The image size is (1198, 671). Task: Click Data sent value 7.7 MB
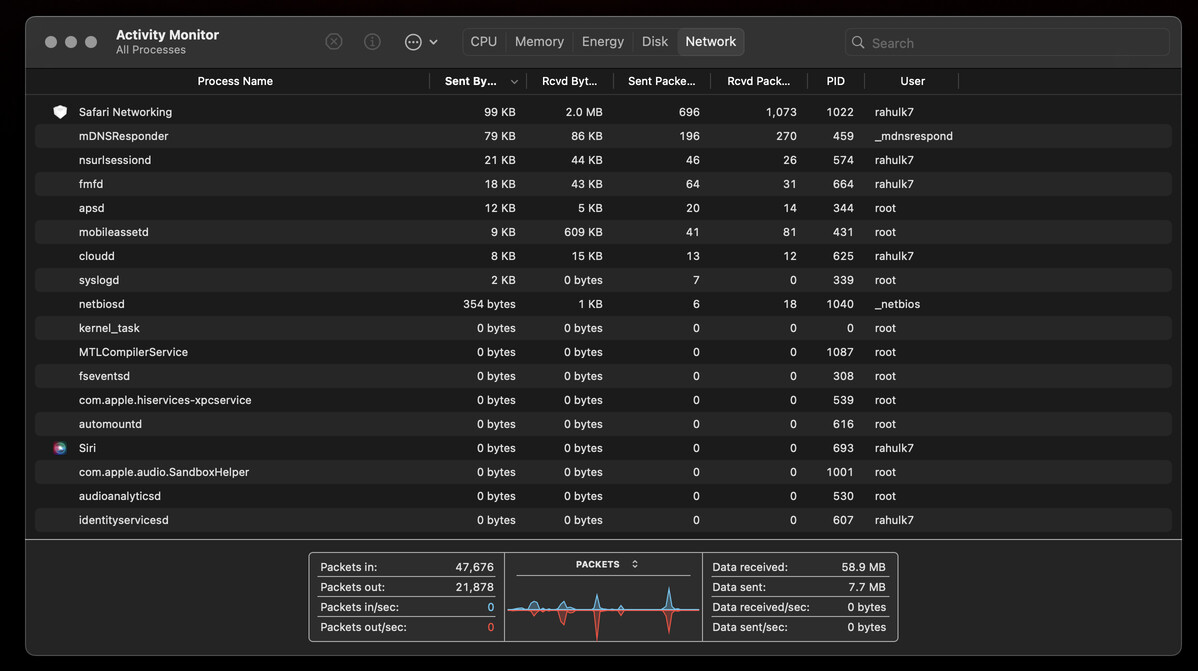[866, 587]
